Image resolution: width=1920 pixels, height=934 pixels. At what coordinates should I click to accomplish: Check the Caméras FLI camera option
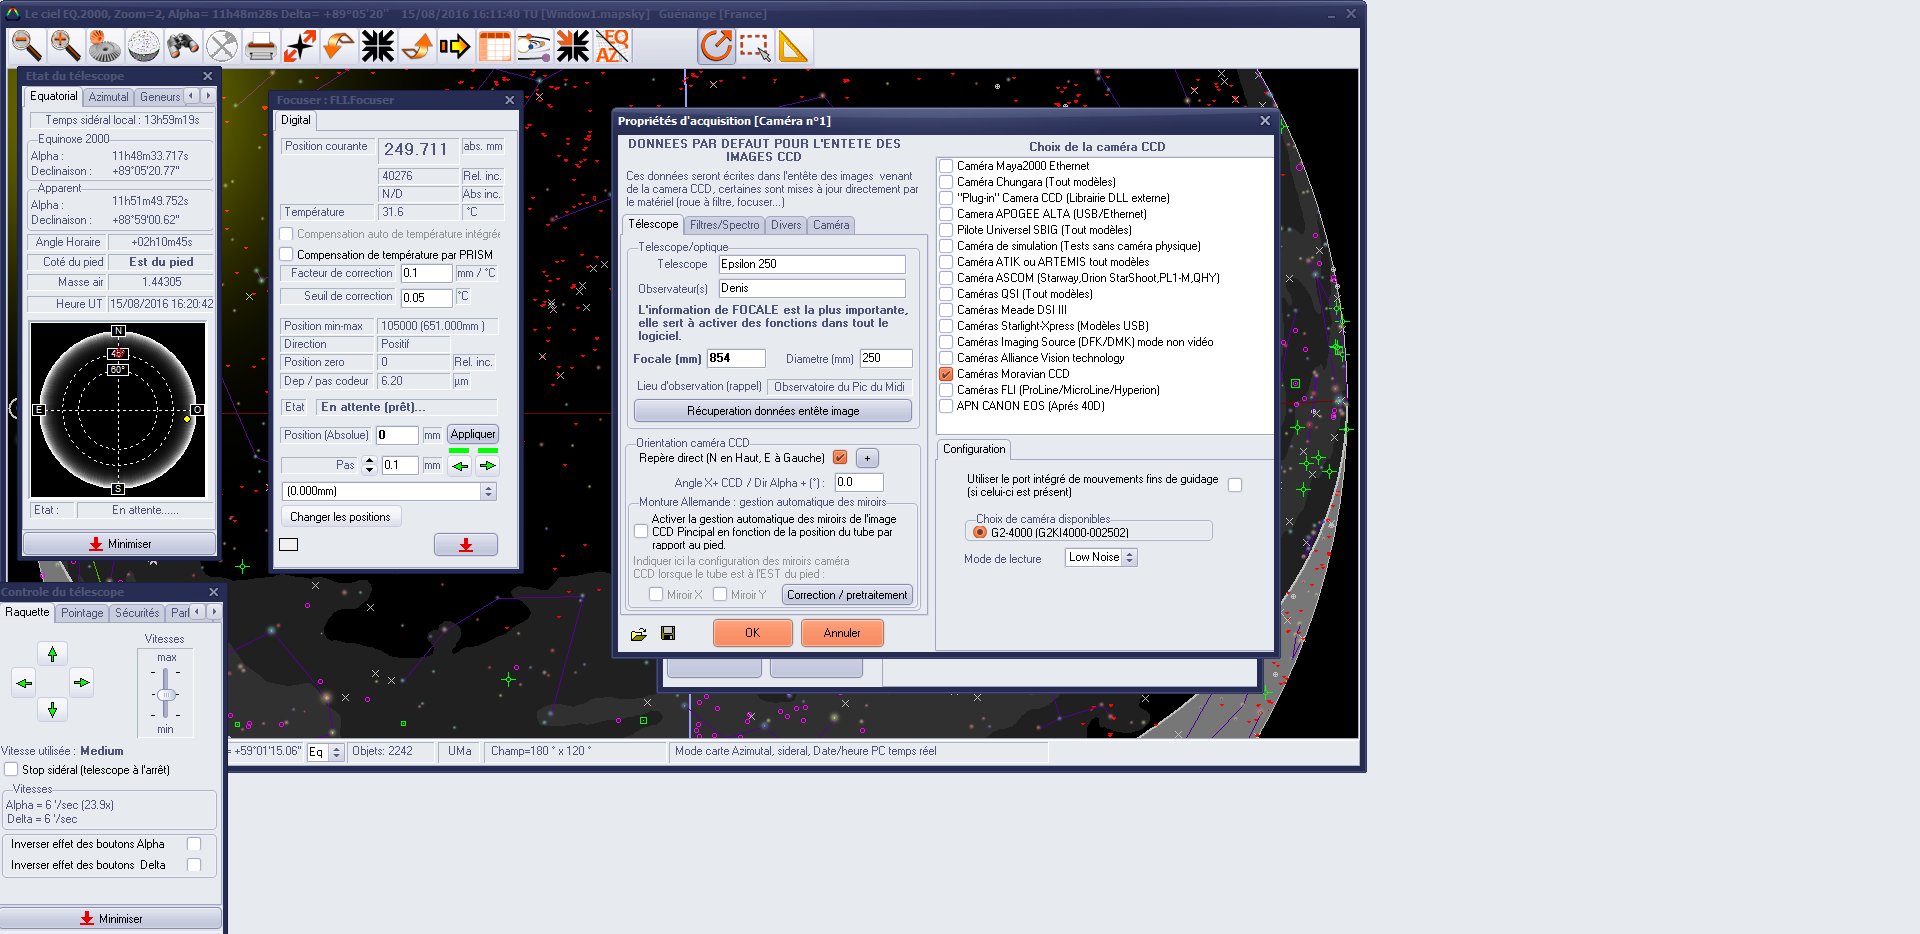[x=946, y=390]
